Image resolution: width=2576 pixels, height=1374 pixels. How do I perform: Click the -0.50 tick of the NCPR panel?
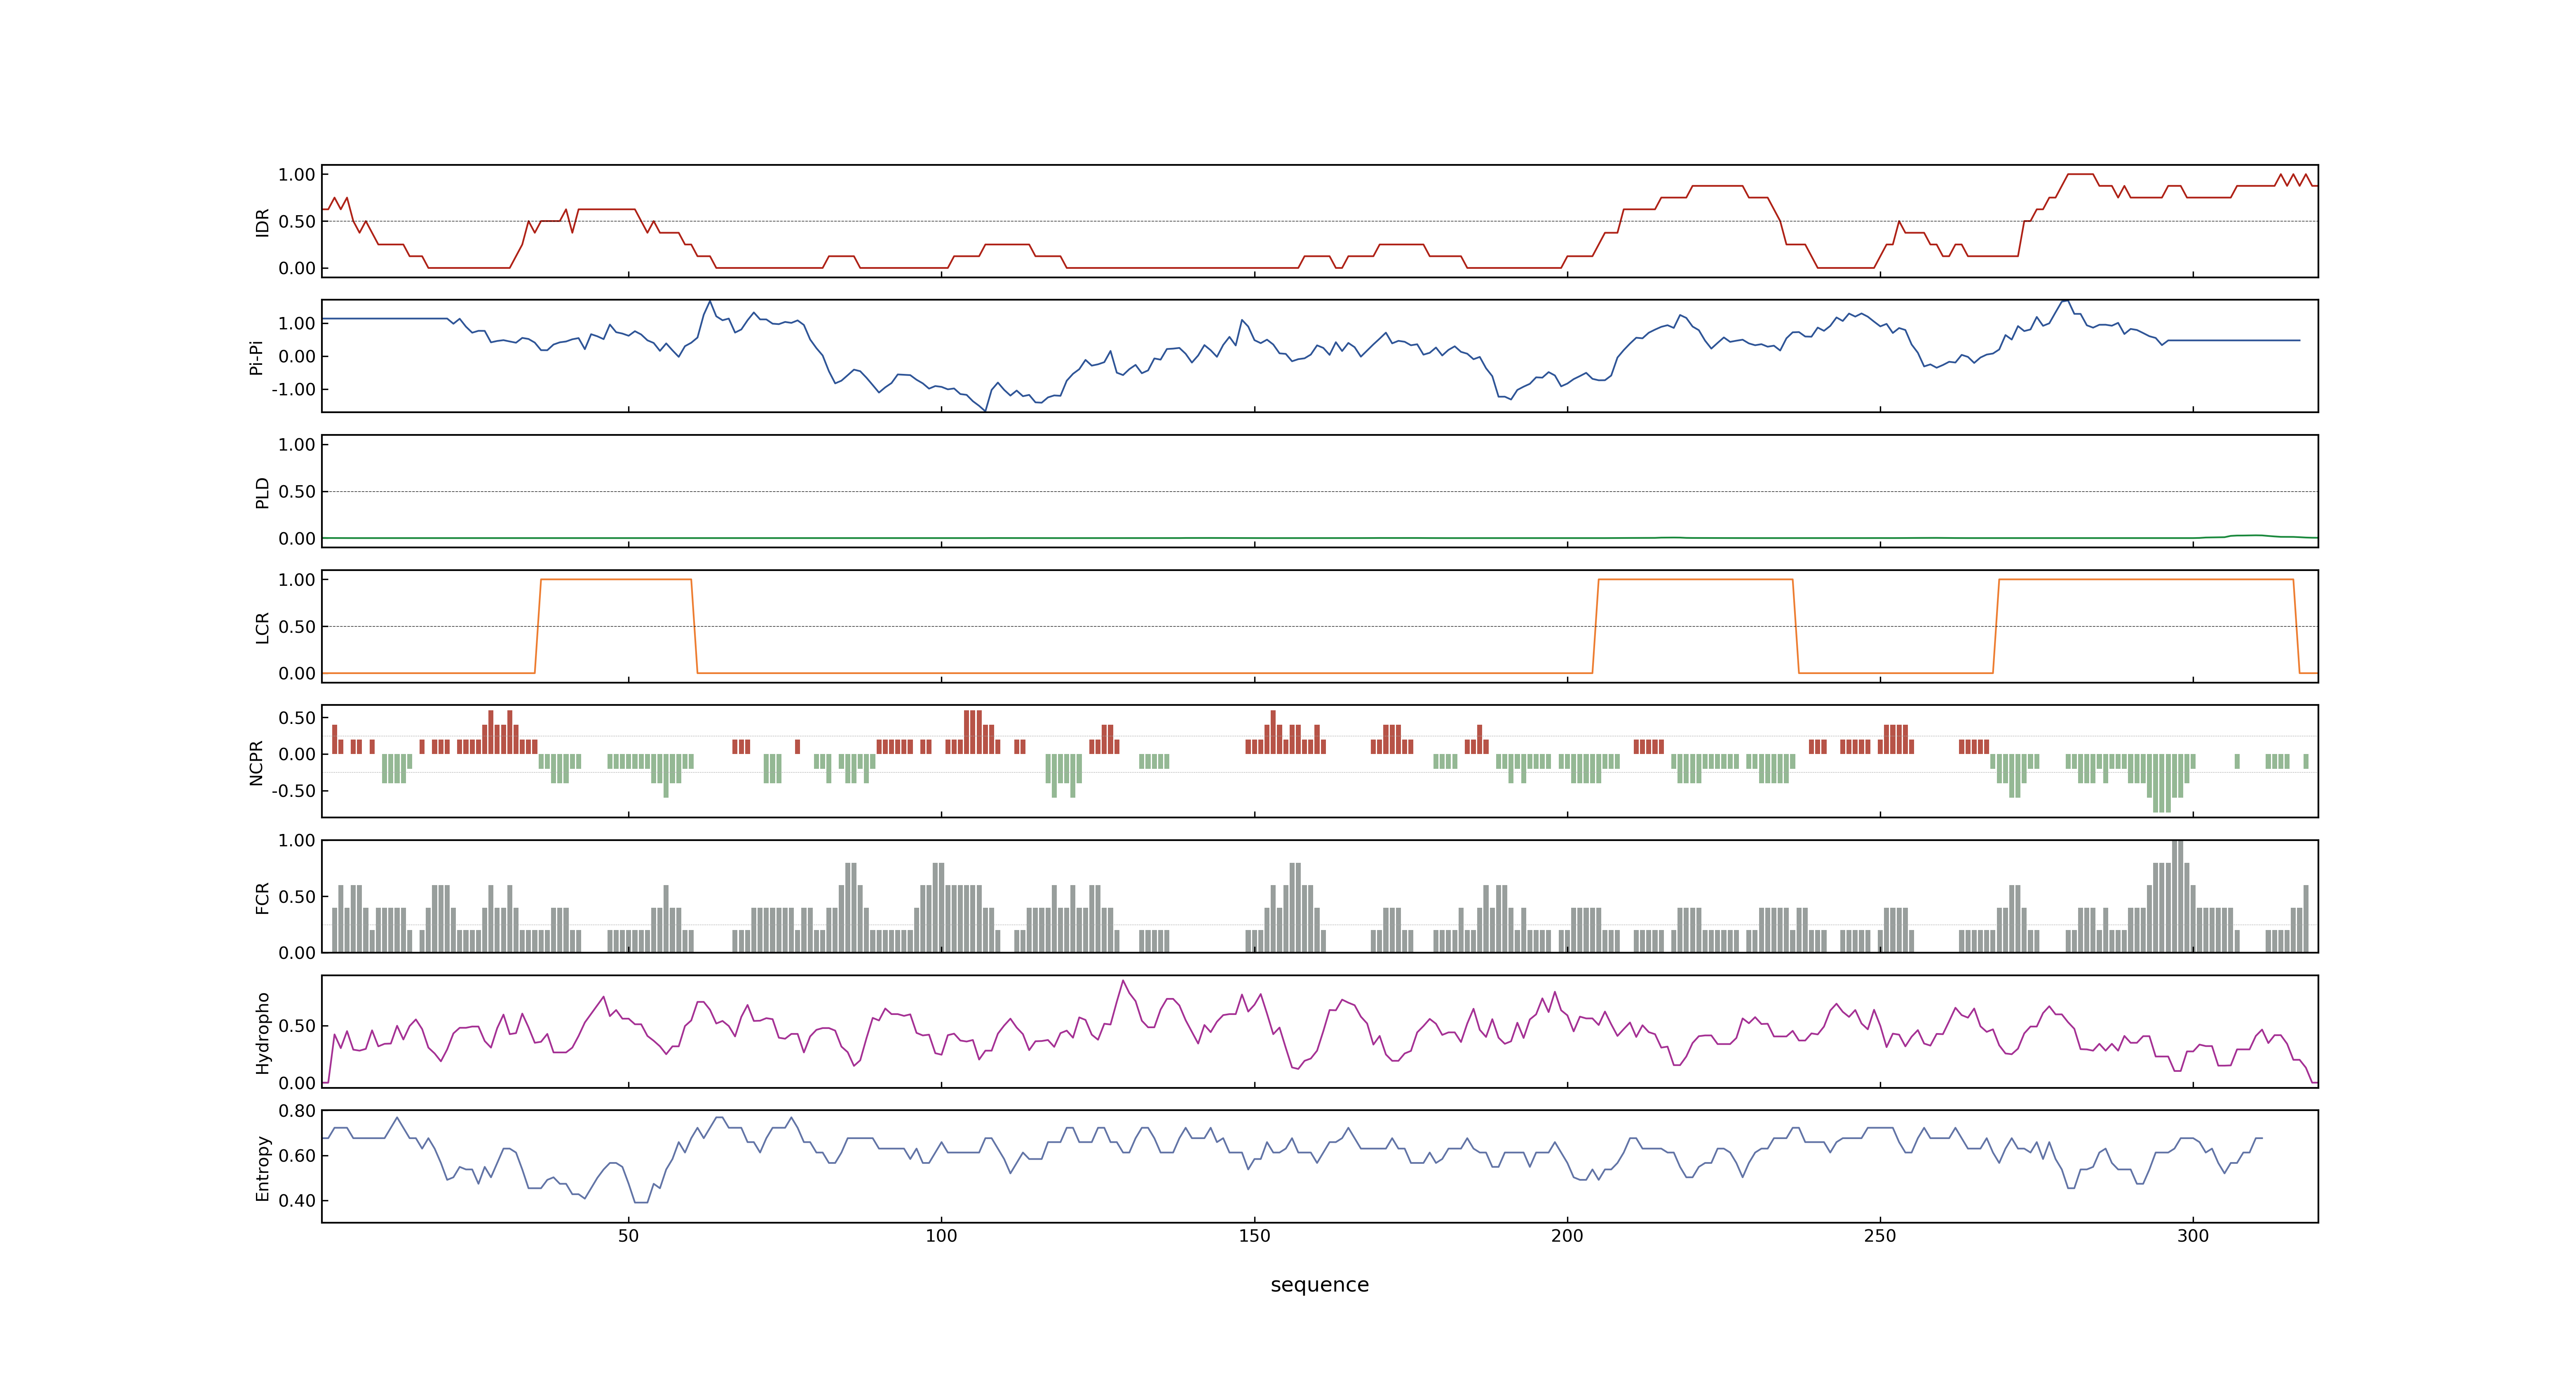pos(293,791)
